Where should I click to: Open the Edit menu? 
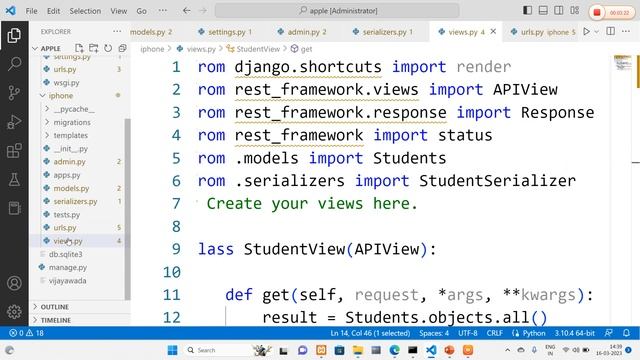[53, 11]
